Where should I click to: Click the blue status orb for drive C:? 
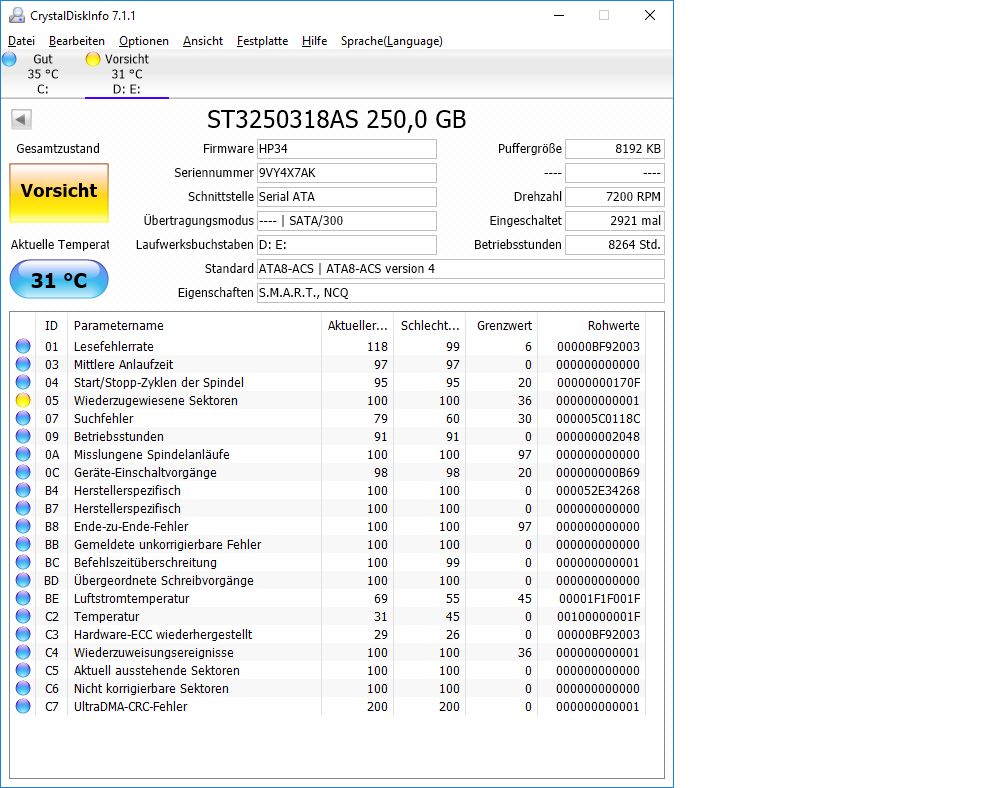10,59
